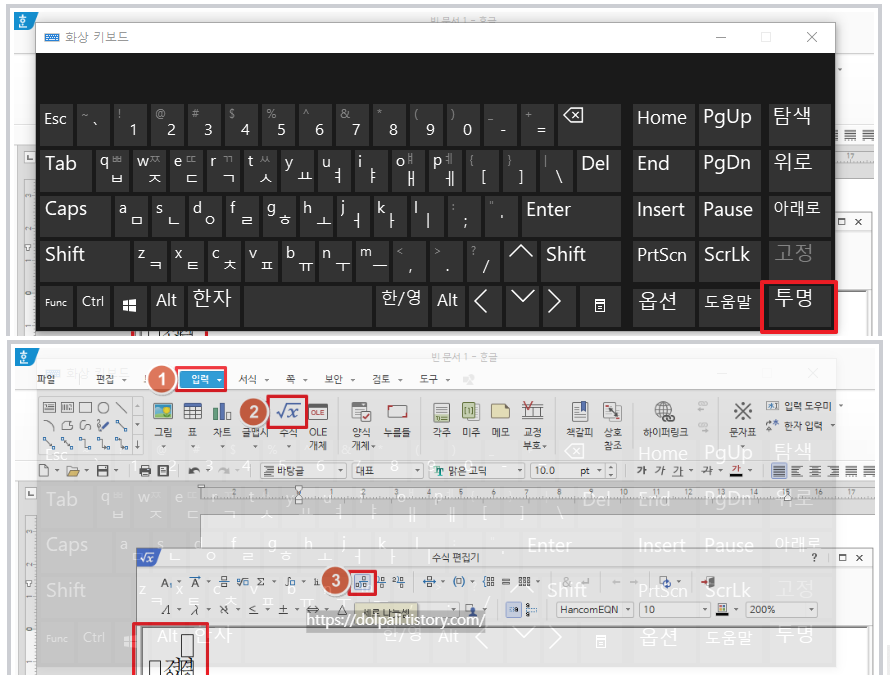Expand the 입력 도우미 dropdown arrow
Viewport: 890px width, 675px height.
(841, 405)
